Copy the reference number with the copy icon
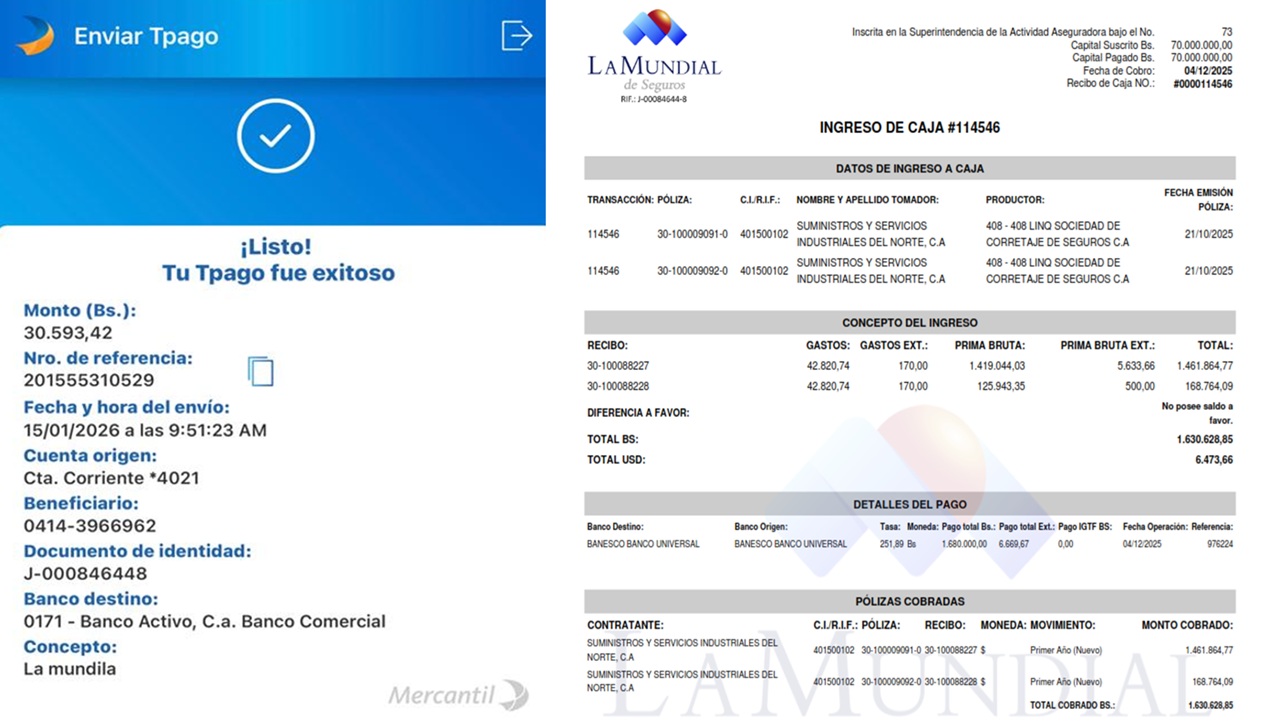This screenshot has width=1279, height=723. pos(260,371)
